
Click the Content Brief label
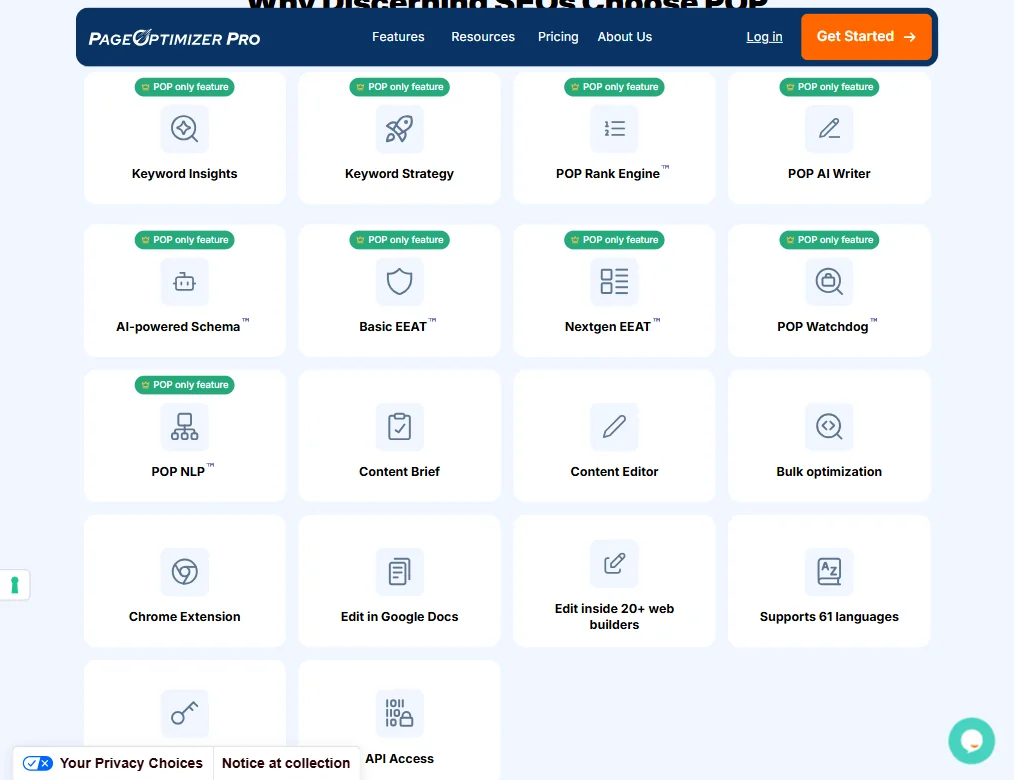[x=399, y=471]
